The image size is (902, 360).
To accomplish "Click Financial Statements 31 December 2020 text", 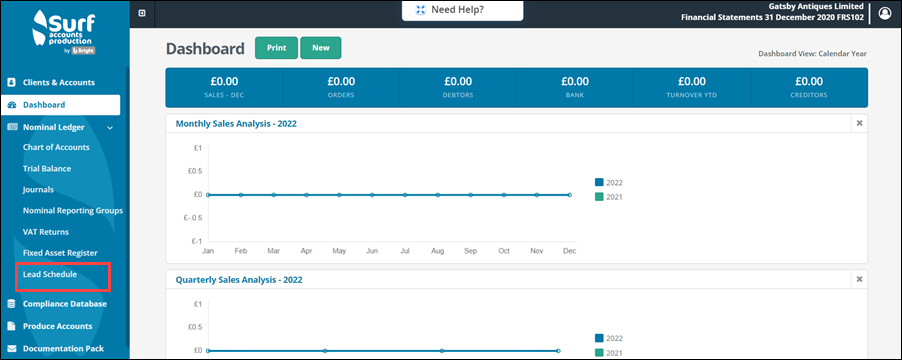I will point(773,17).
